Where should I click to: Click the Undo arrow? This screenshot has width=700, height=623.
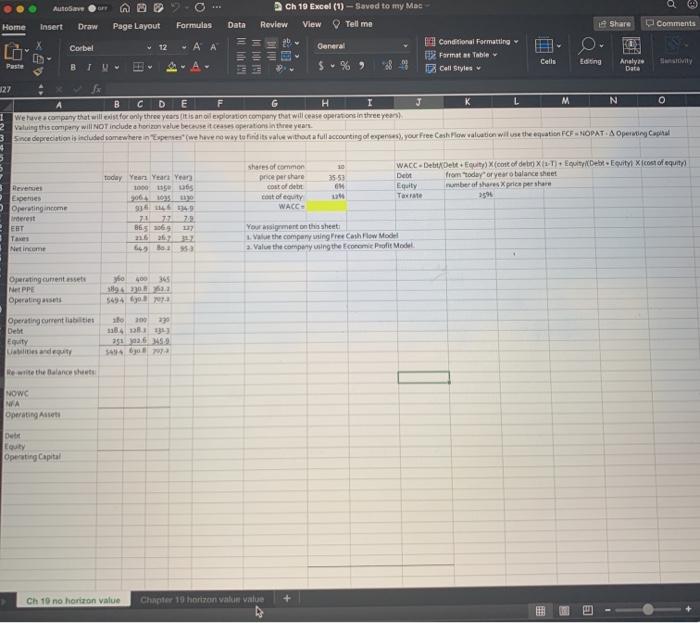pos(176,7)
